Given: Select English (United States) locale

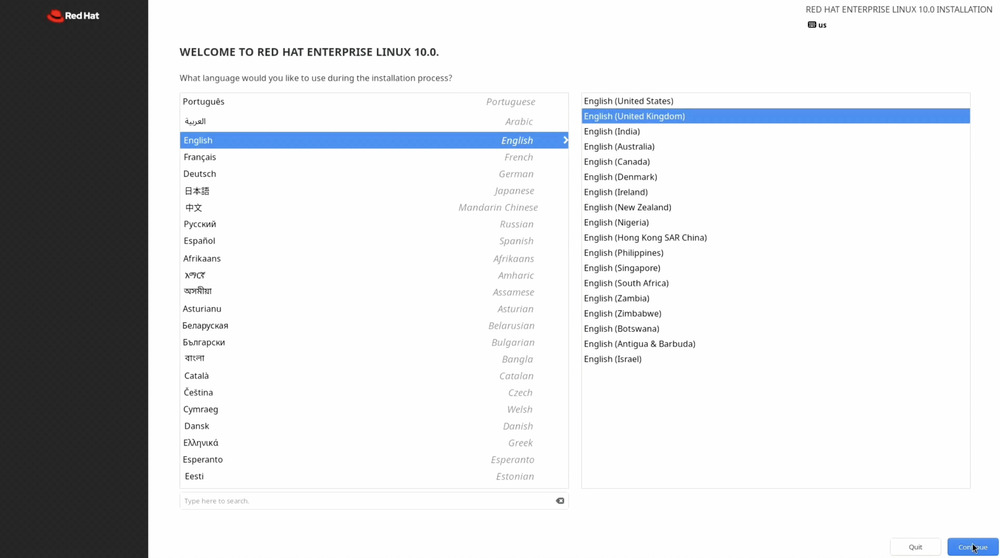Looking at the screenshot, I should click(628, 101).
